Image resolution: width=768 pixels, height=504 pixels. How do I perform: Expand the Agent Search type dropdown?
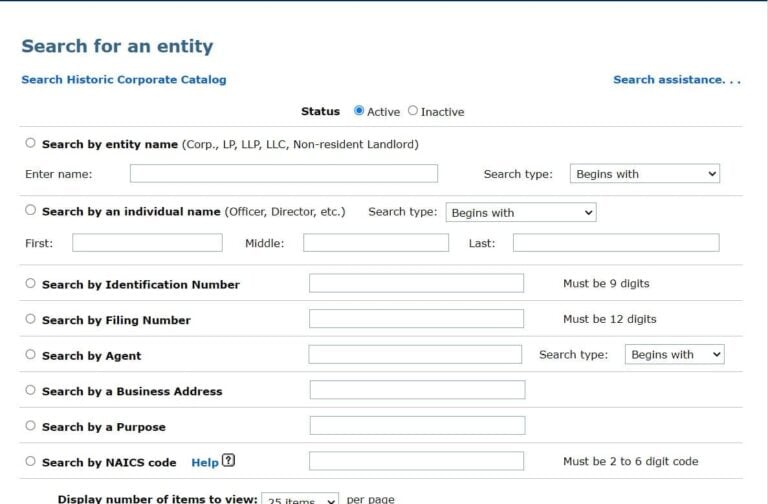[674, 354]
